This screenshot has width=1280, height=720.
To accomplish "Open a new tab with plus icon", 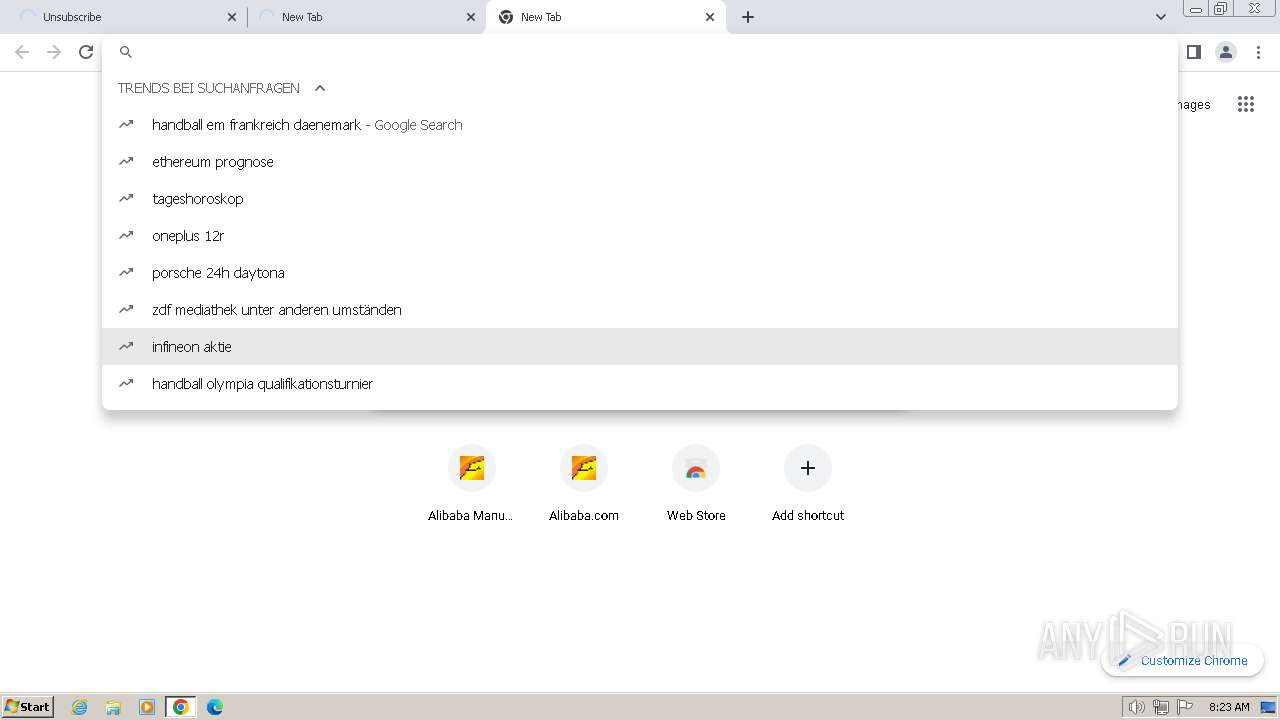I will point(748,17).
